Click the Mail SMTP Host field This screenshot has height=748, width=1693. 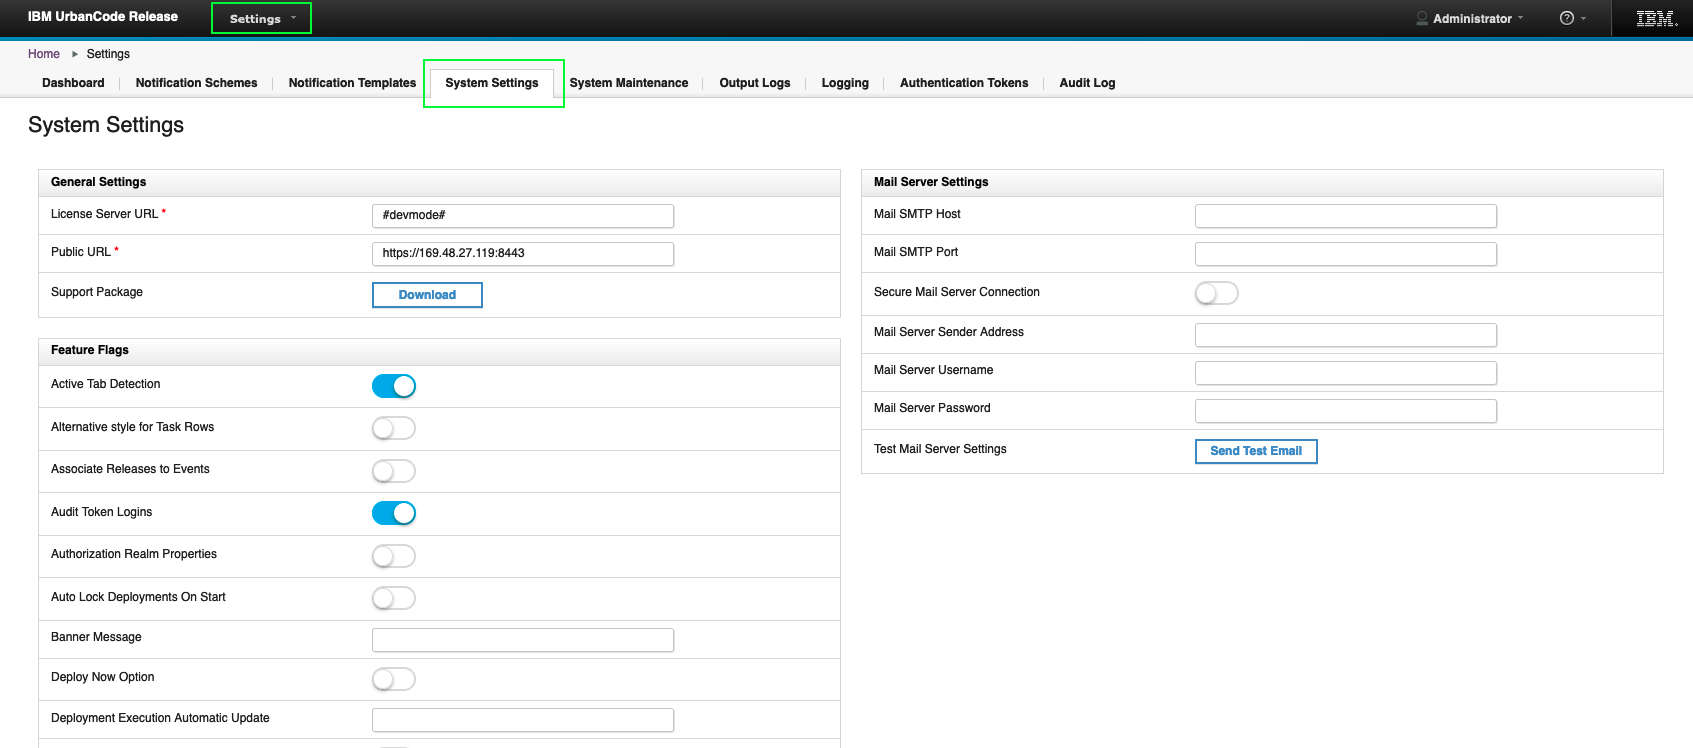click(1346, 215)
